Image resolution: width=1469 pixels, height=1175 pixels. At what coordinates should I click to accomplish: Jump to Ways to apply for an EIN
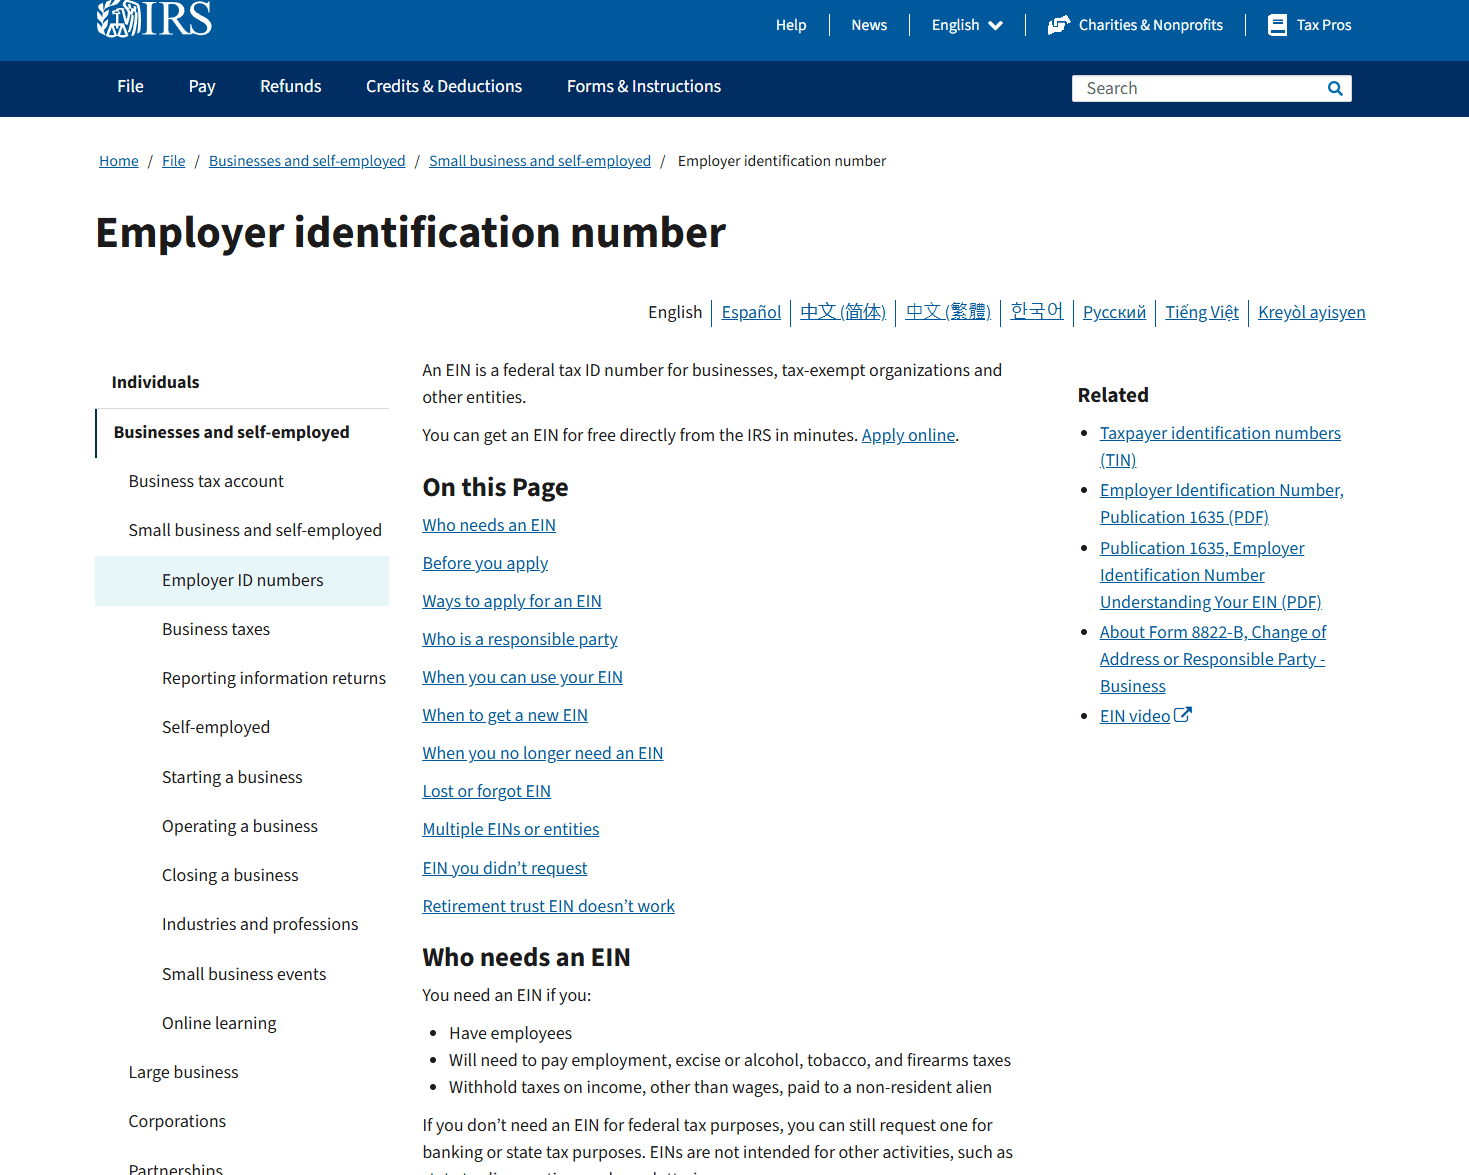pos(511,601)
